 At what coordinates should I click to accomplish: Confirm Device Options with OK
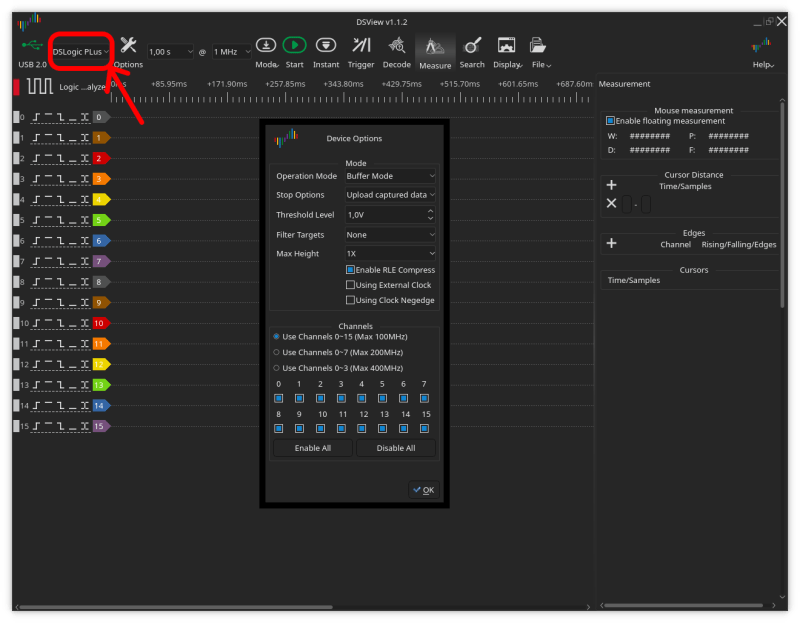(x=423, y=489)
